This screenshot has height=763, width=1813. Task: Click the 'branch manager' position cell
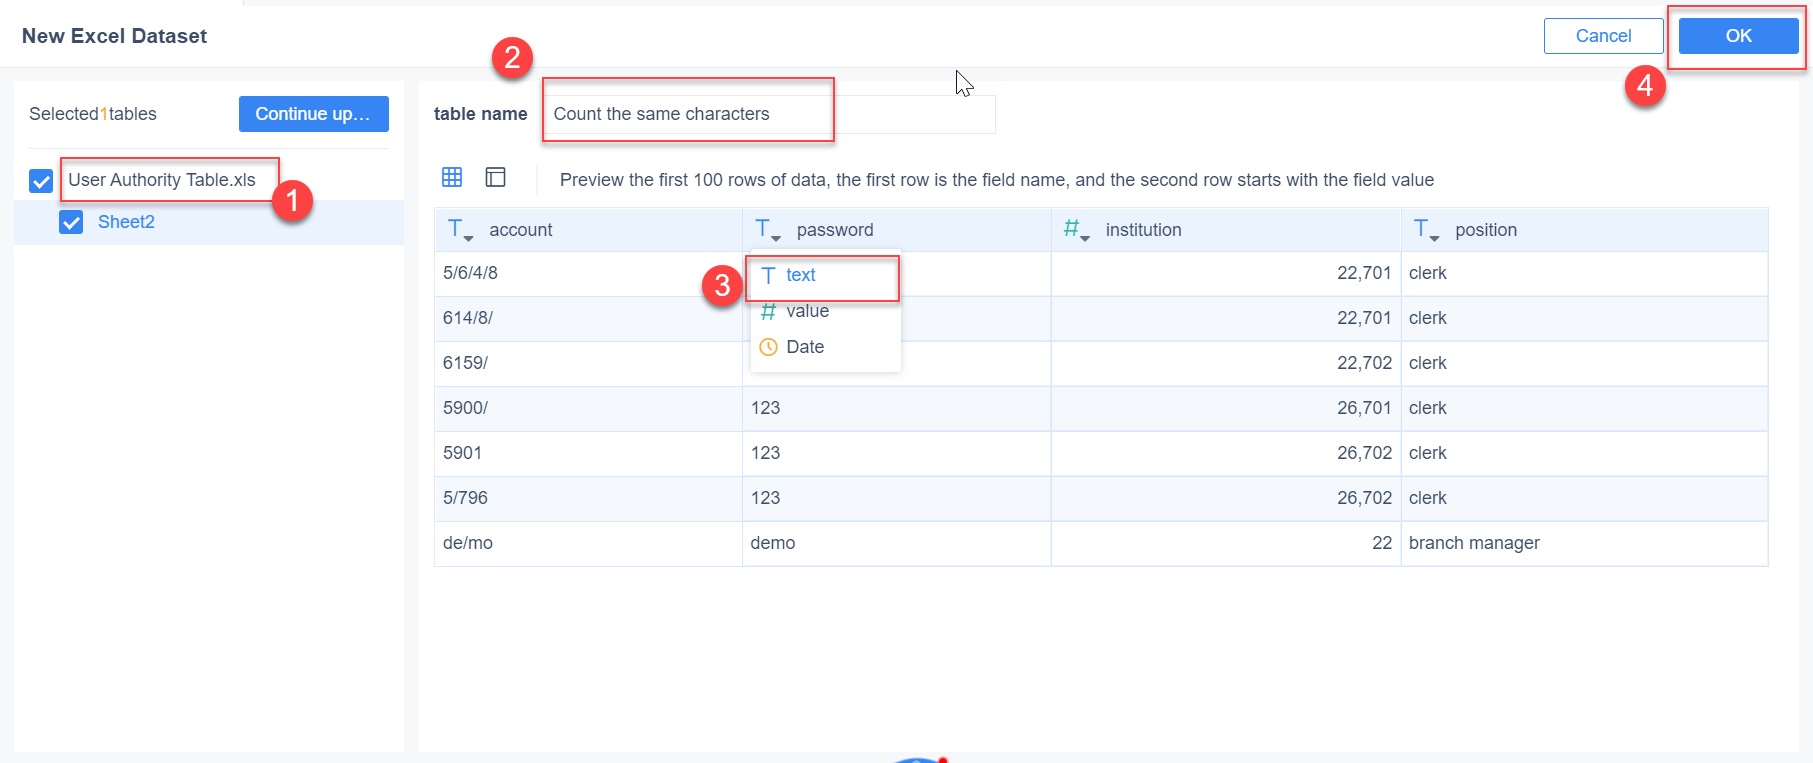[1474, 543]
